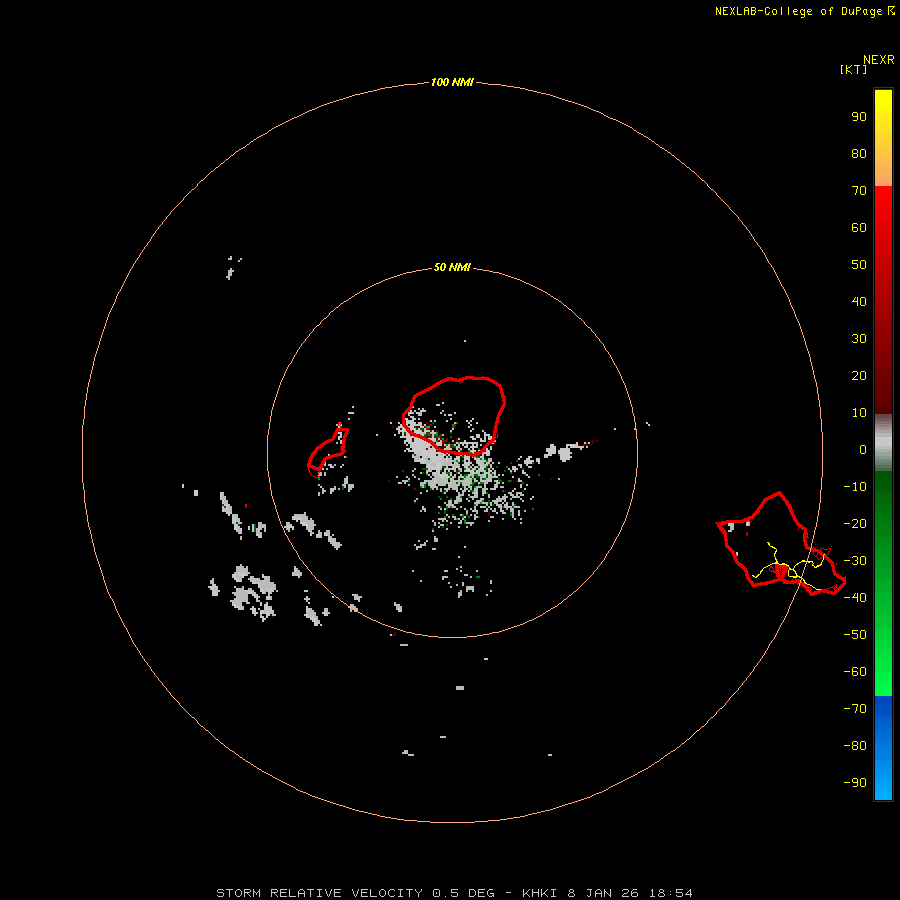
Task: Click the blue segment of the colorbar
Action: [x=883, y=748]
